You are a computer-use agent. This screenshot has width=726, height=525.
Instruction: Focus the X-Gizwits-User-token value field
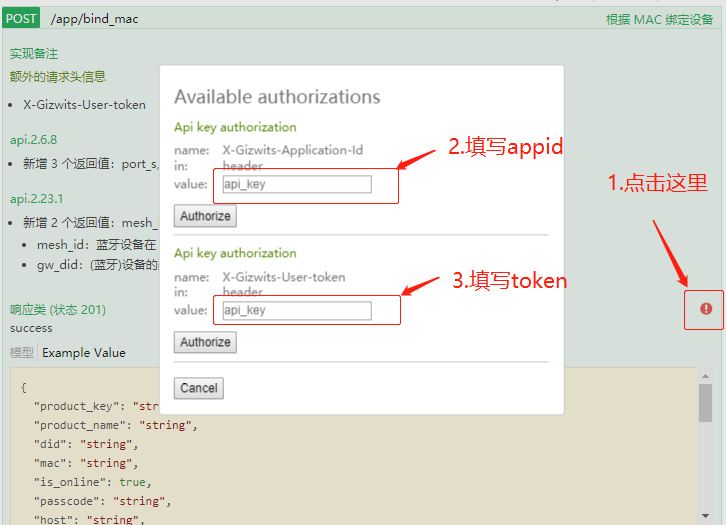pos(297,310)
